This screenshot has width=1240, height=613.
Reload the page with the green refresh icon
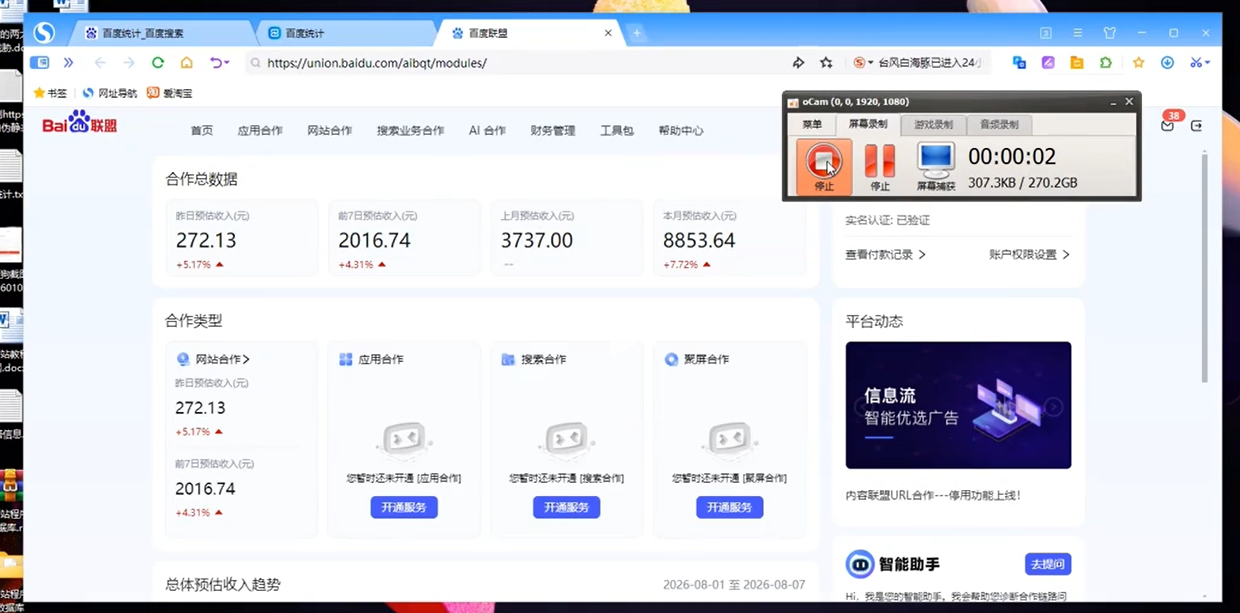click(x=157, y=62)
